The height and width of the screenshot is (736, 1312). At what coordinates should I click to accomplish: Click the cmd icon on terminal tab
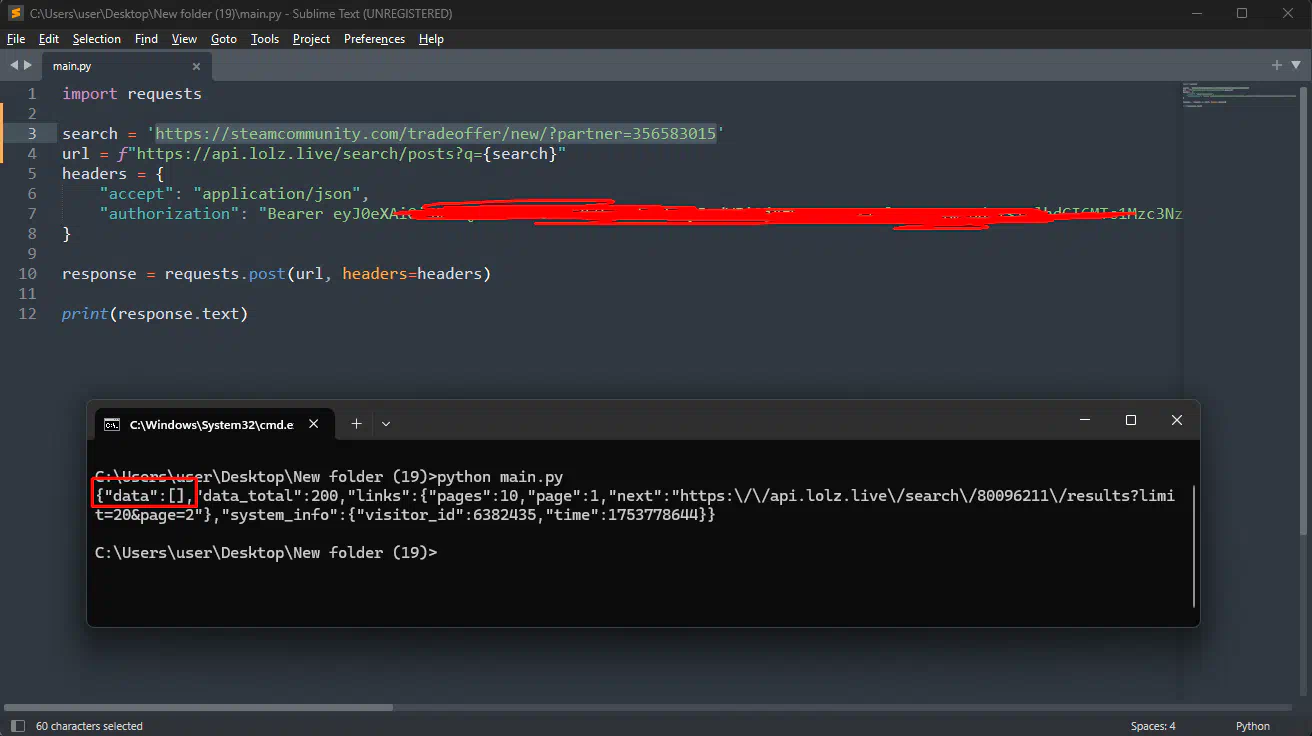113,424
